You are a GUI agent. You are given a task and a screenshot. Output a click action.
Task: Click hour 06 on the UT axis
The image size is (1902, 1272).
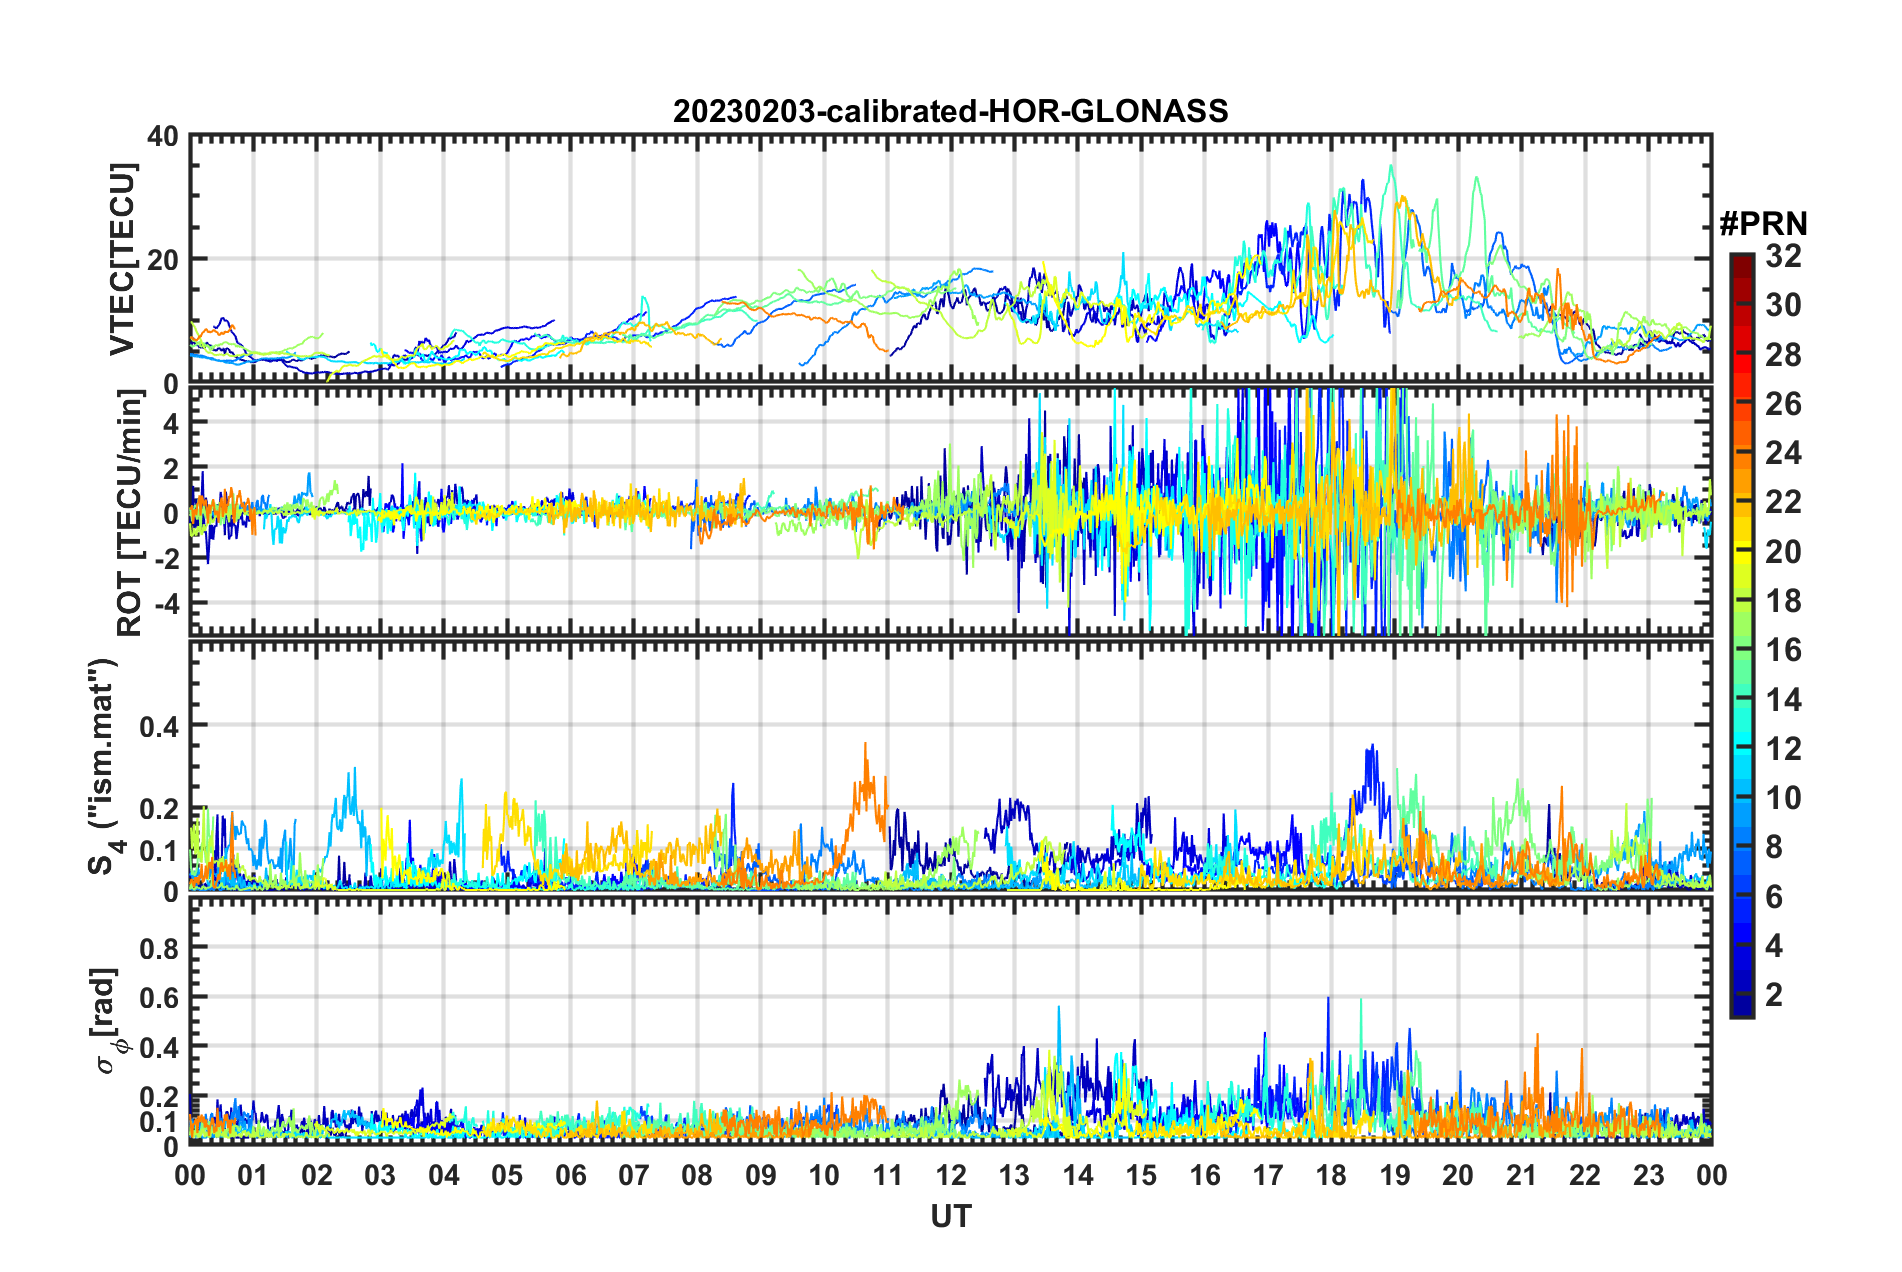570,1175
